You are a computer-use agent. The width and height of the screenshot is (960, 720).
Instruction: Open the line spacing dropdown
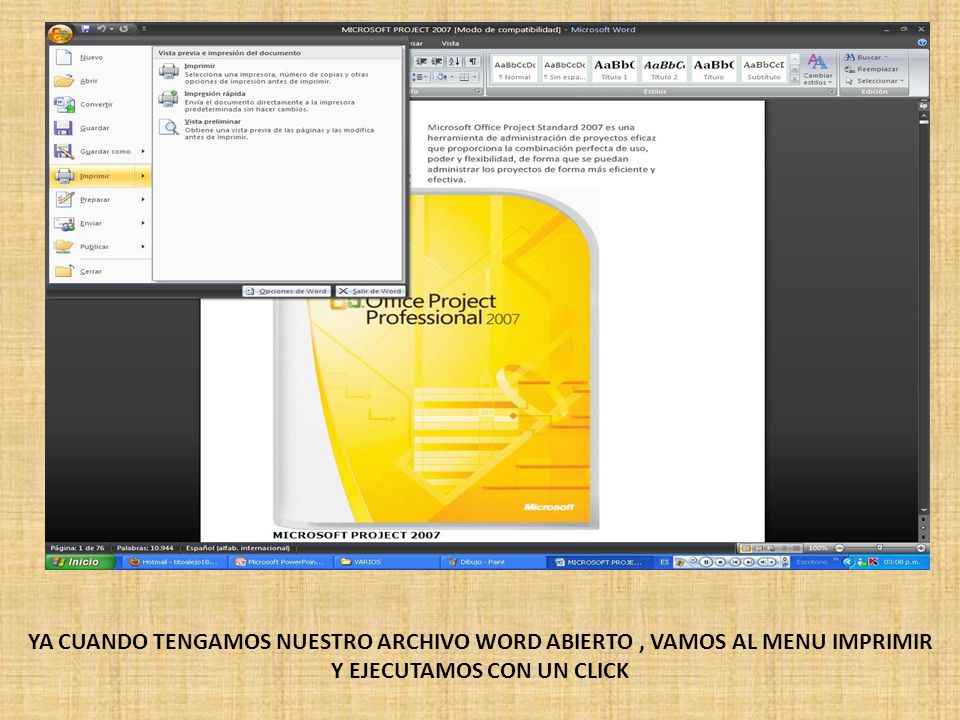421,77
